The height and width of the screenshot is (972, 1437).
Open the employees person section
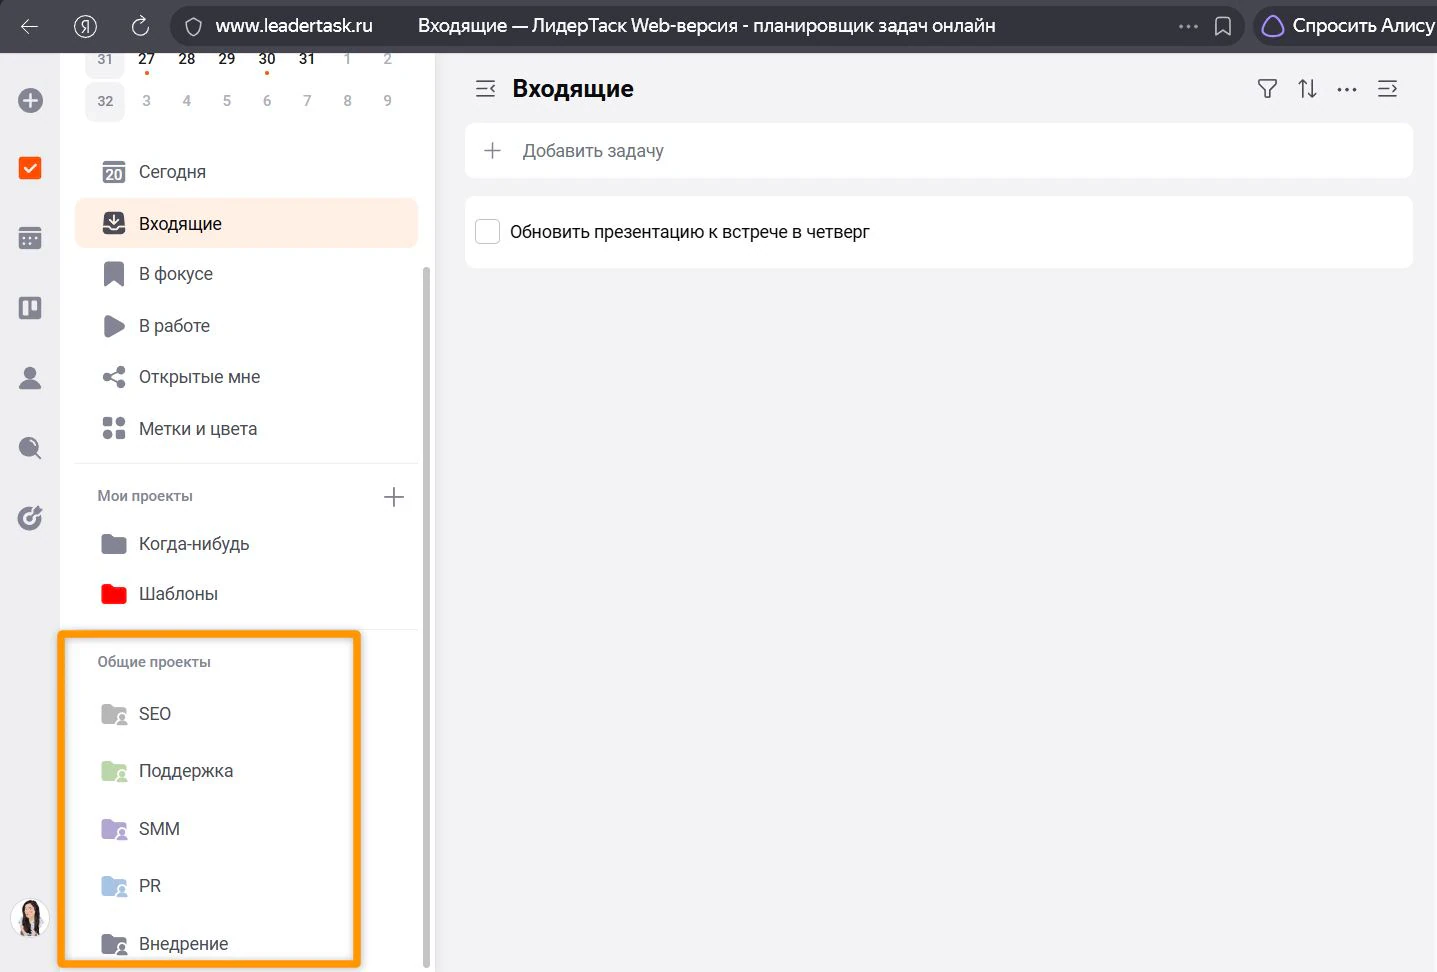click(30, 378)
